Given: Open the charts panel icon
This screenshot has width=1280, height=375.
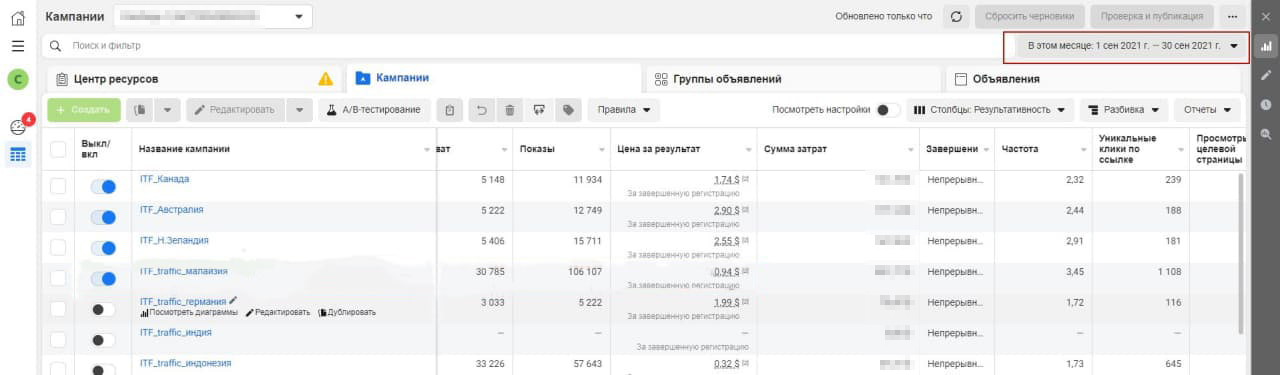Looking at the screenshot, I should [1266, 46].
